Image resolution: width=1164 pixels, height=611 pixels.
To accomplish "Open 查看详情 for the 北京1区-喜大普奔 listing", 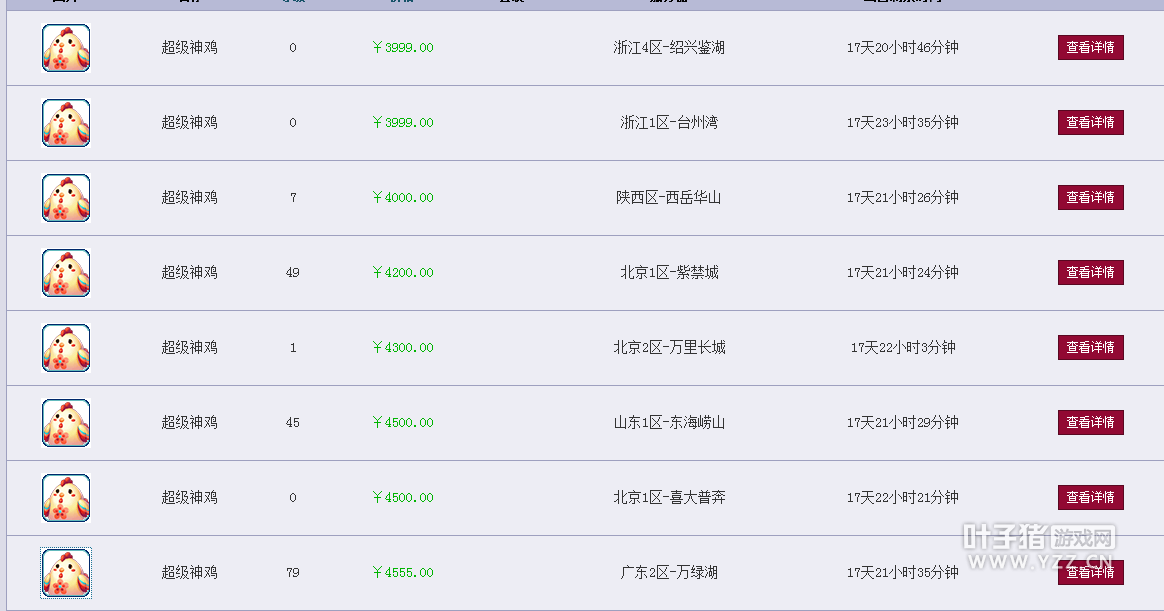I will (x=1091, y=497).
